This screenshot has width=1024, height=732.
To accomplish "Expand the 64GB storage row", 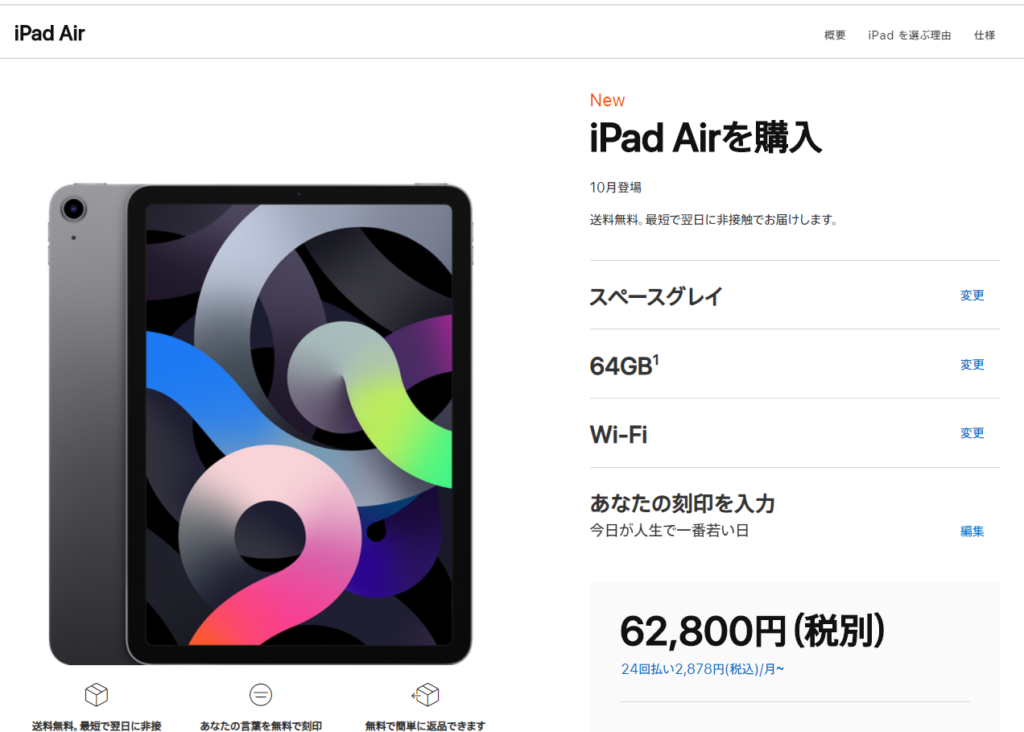I will pos(795,364).
